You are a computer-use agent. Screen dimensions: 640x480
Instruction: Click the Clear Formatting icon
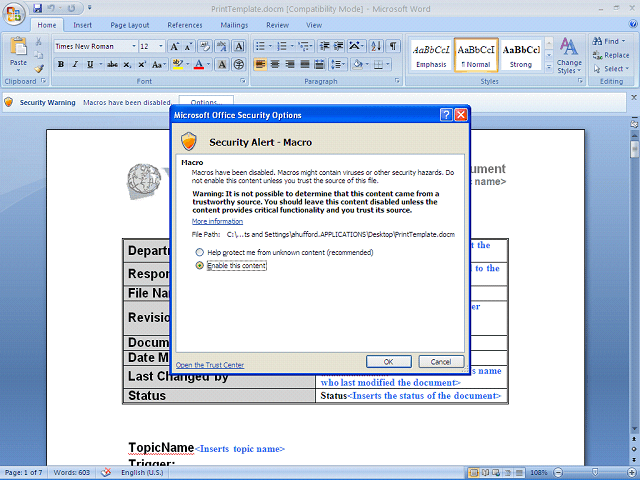point(205,46)
